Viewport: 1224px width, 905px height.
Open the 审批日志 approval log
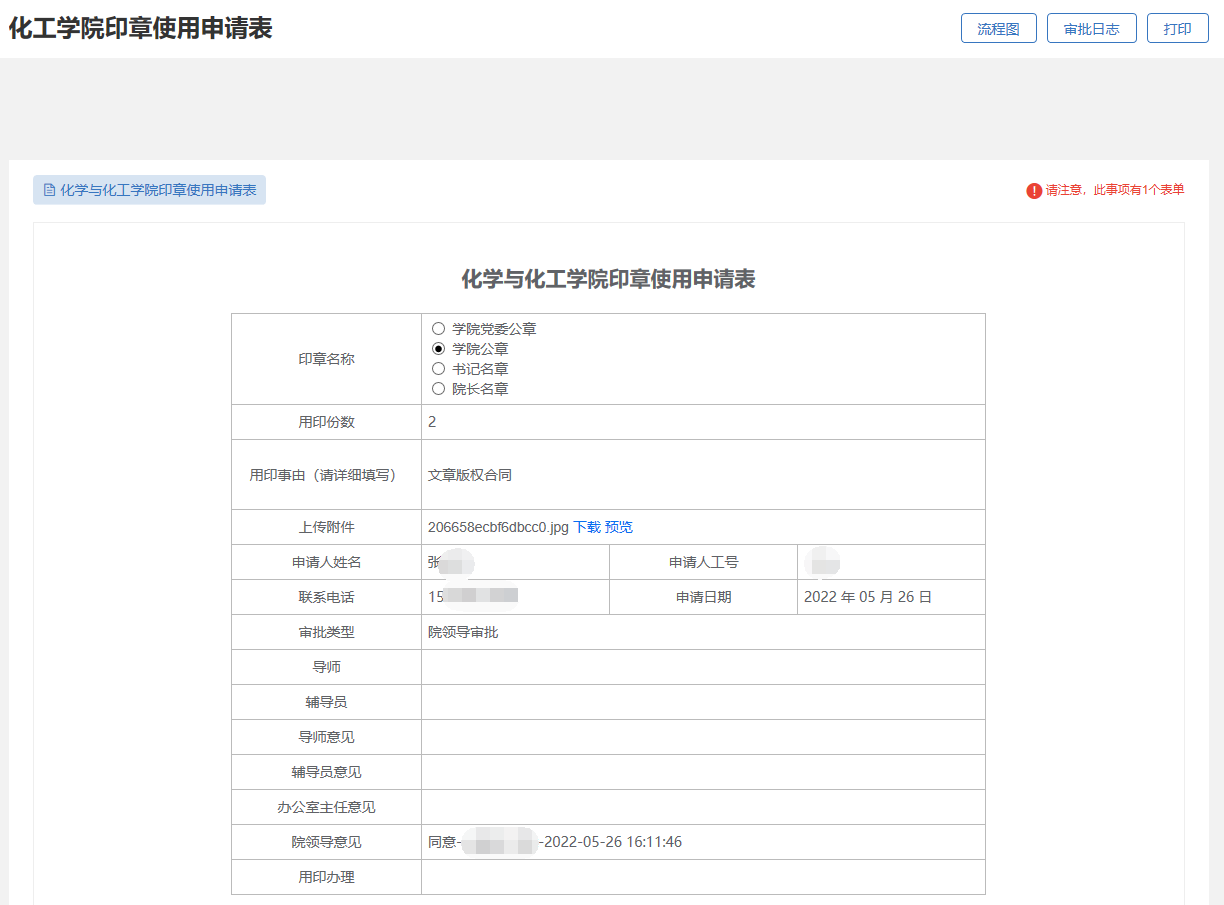[x=1091, y=29]
